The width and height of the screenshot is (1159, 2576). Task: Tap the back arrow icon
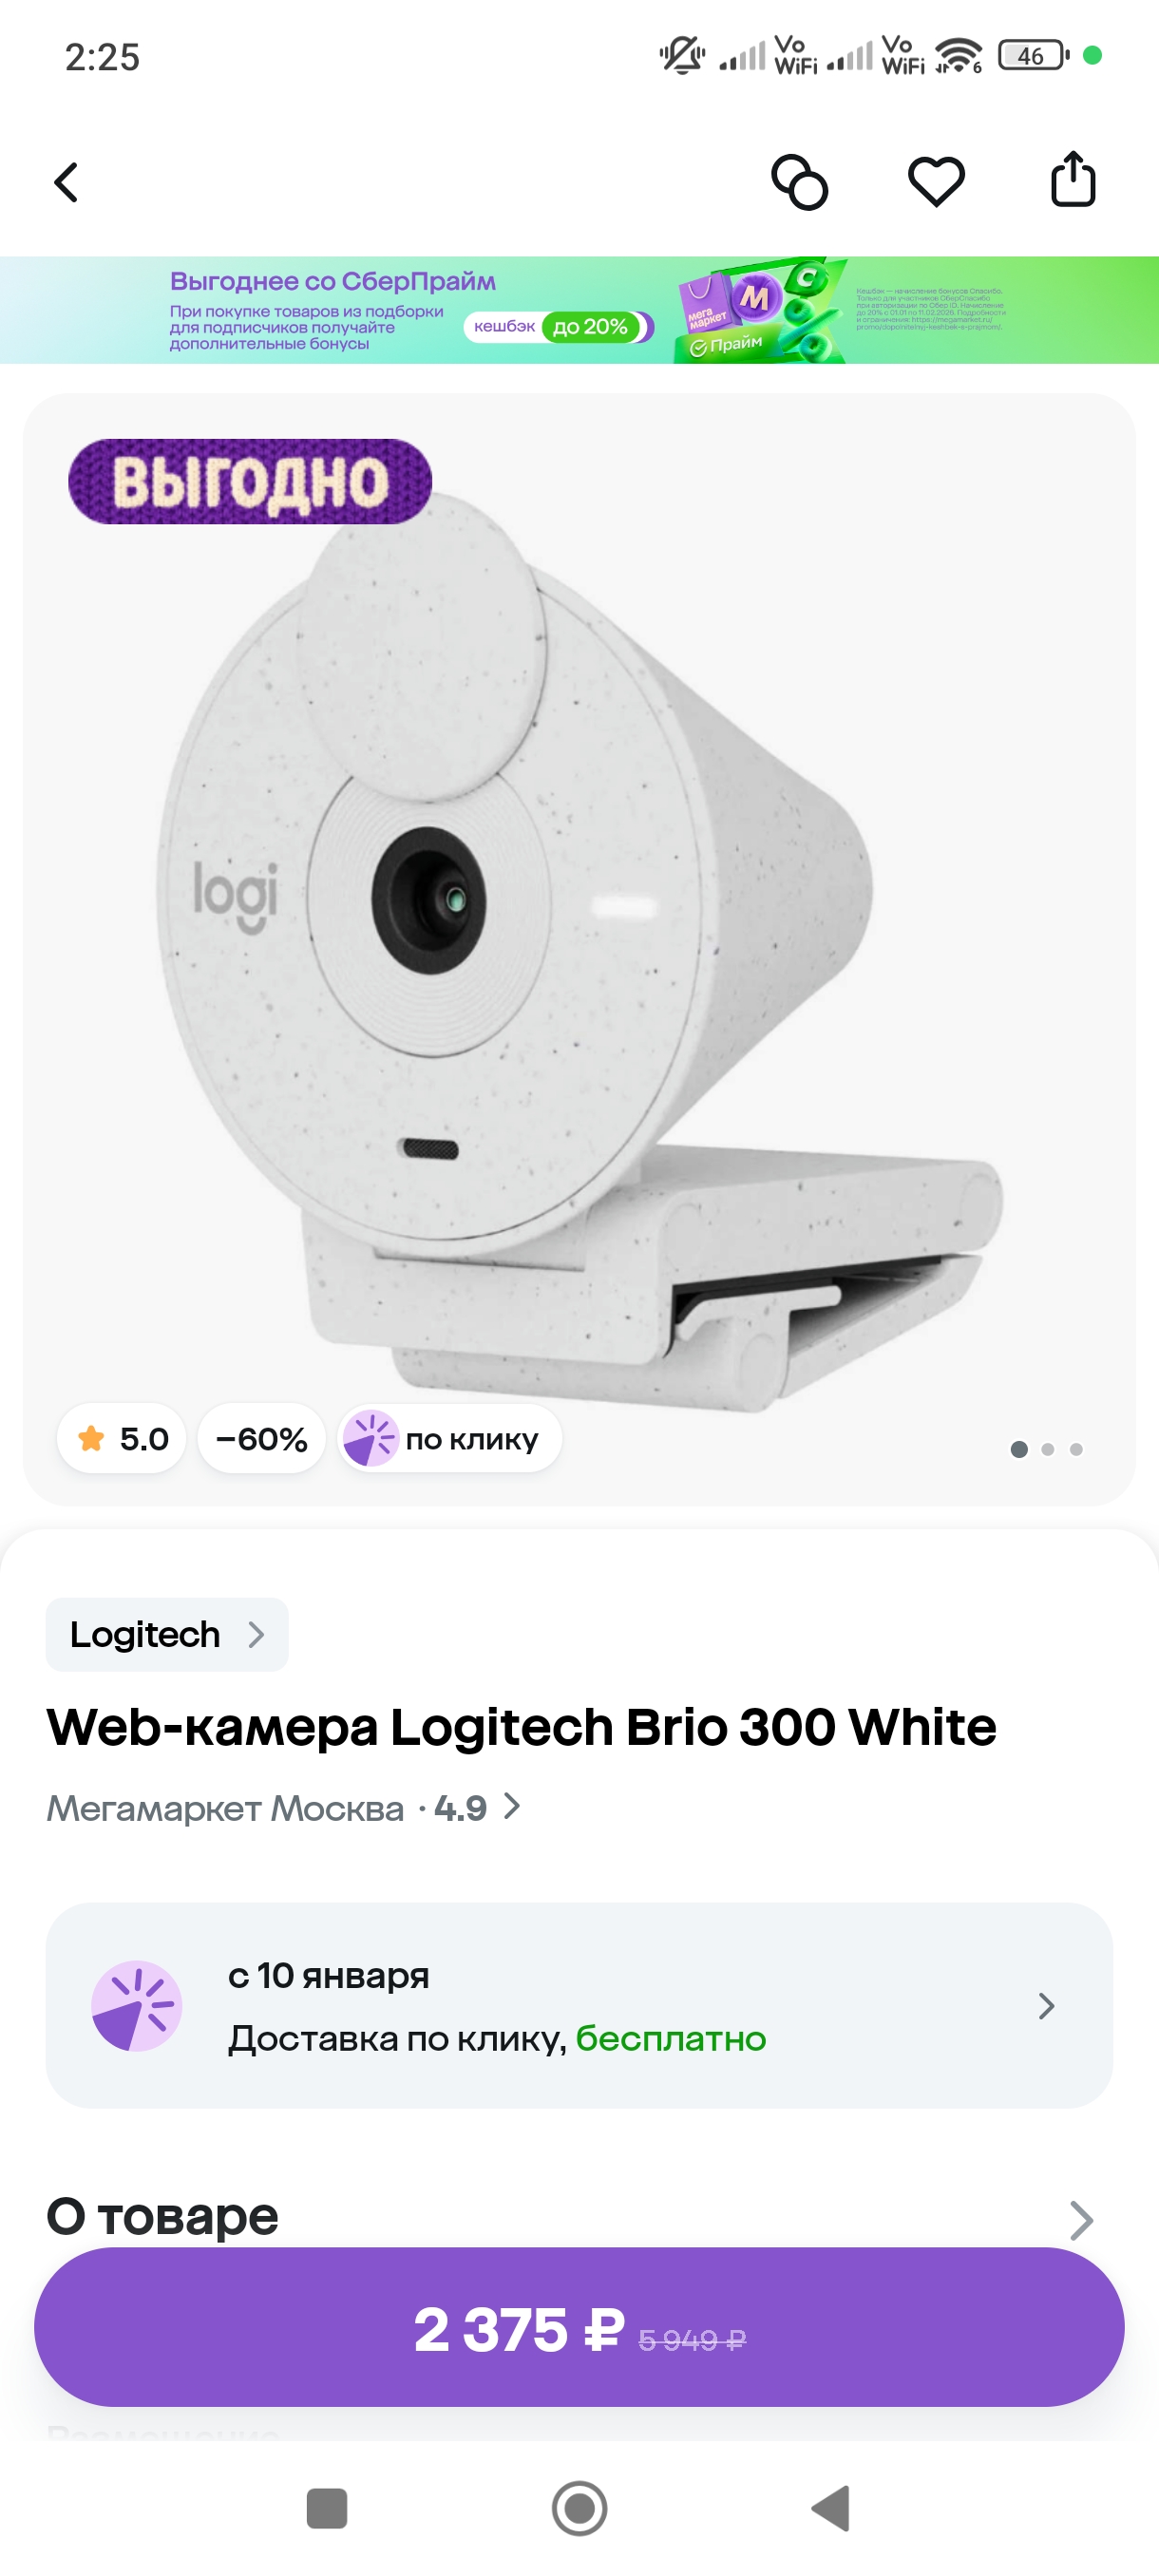point(66,182)
